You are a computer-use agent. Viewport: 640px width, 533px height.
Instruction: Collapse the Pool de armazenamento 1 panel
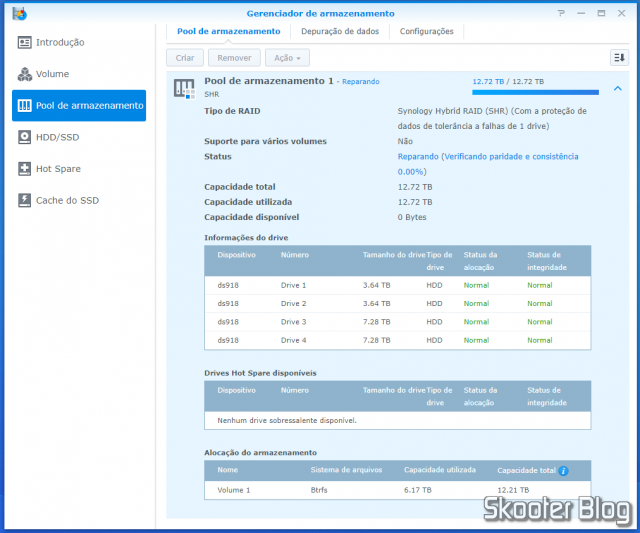[x=618, y=88]
